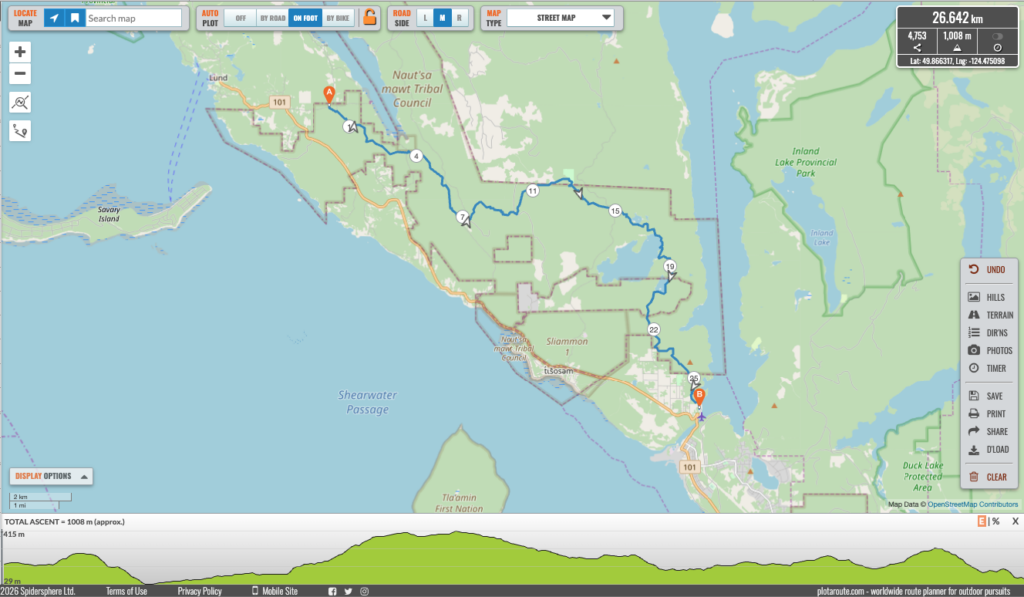Click the Savary Island label
This screenshot has height=597, width=1024.
tap(109, 214)
